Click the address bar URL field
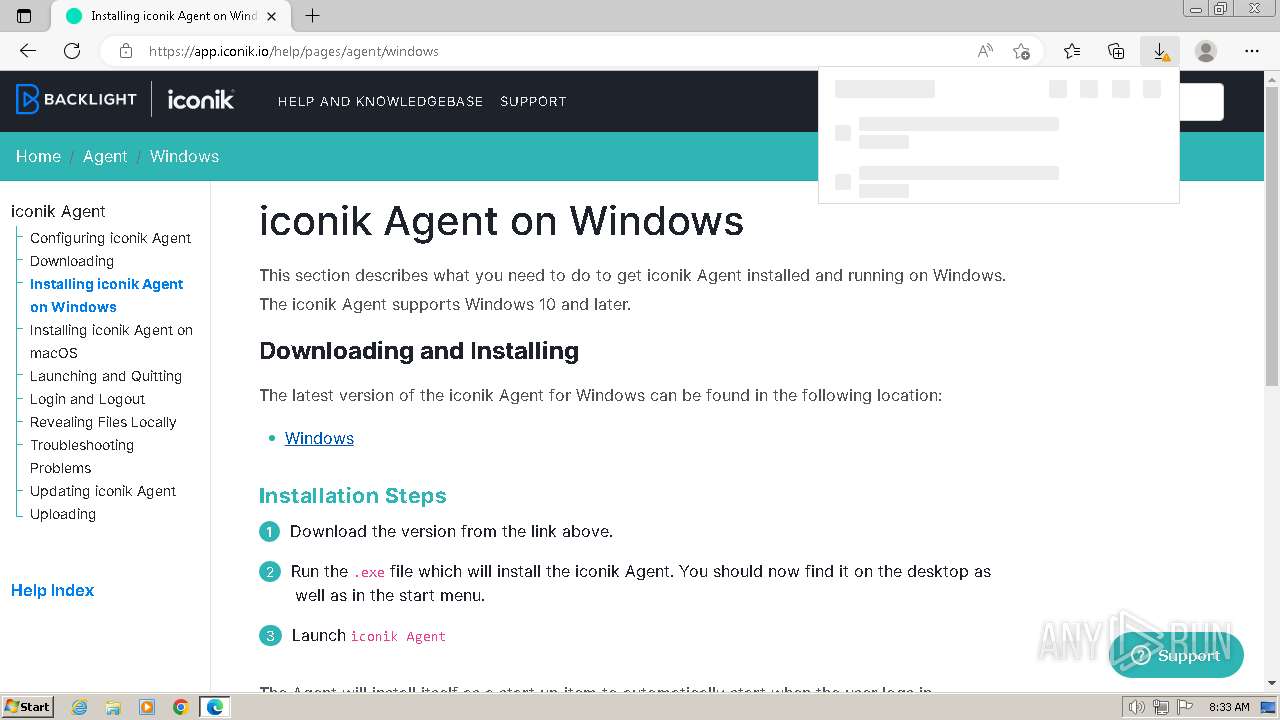 pyautogui.click(x=555, y=51)
